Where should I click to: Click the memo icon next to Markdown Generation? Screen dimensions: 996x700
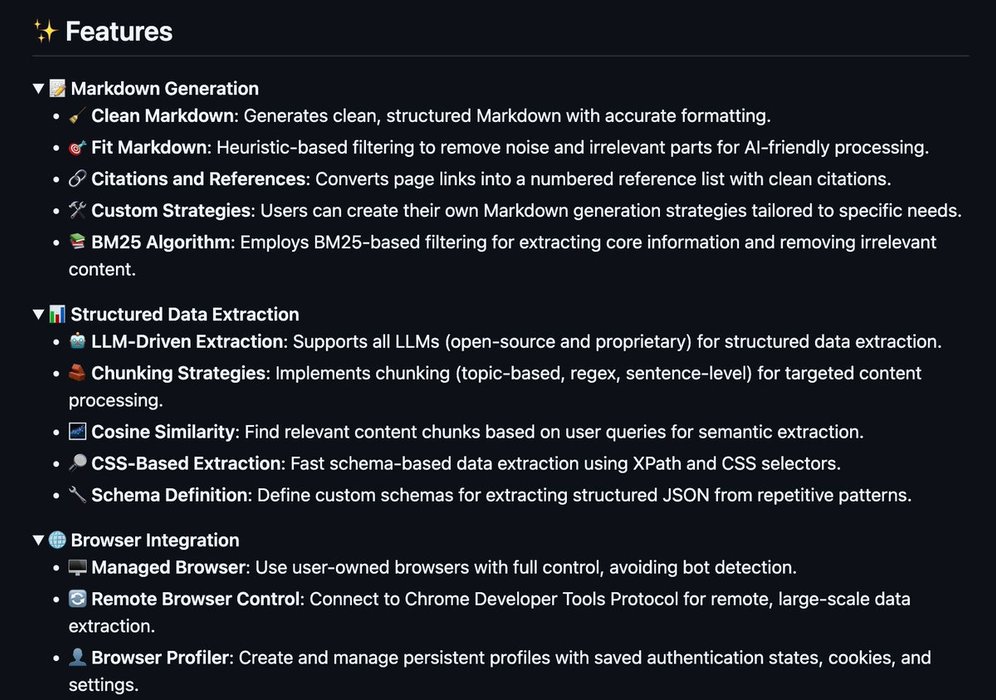click(x=58, y=88)
